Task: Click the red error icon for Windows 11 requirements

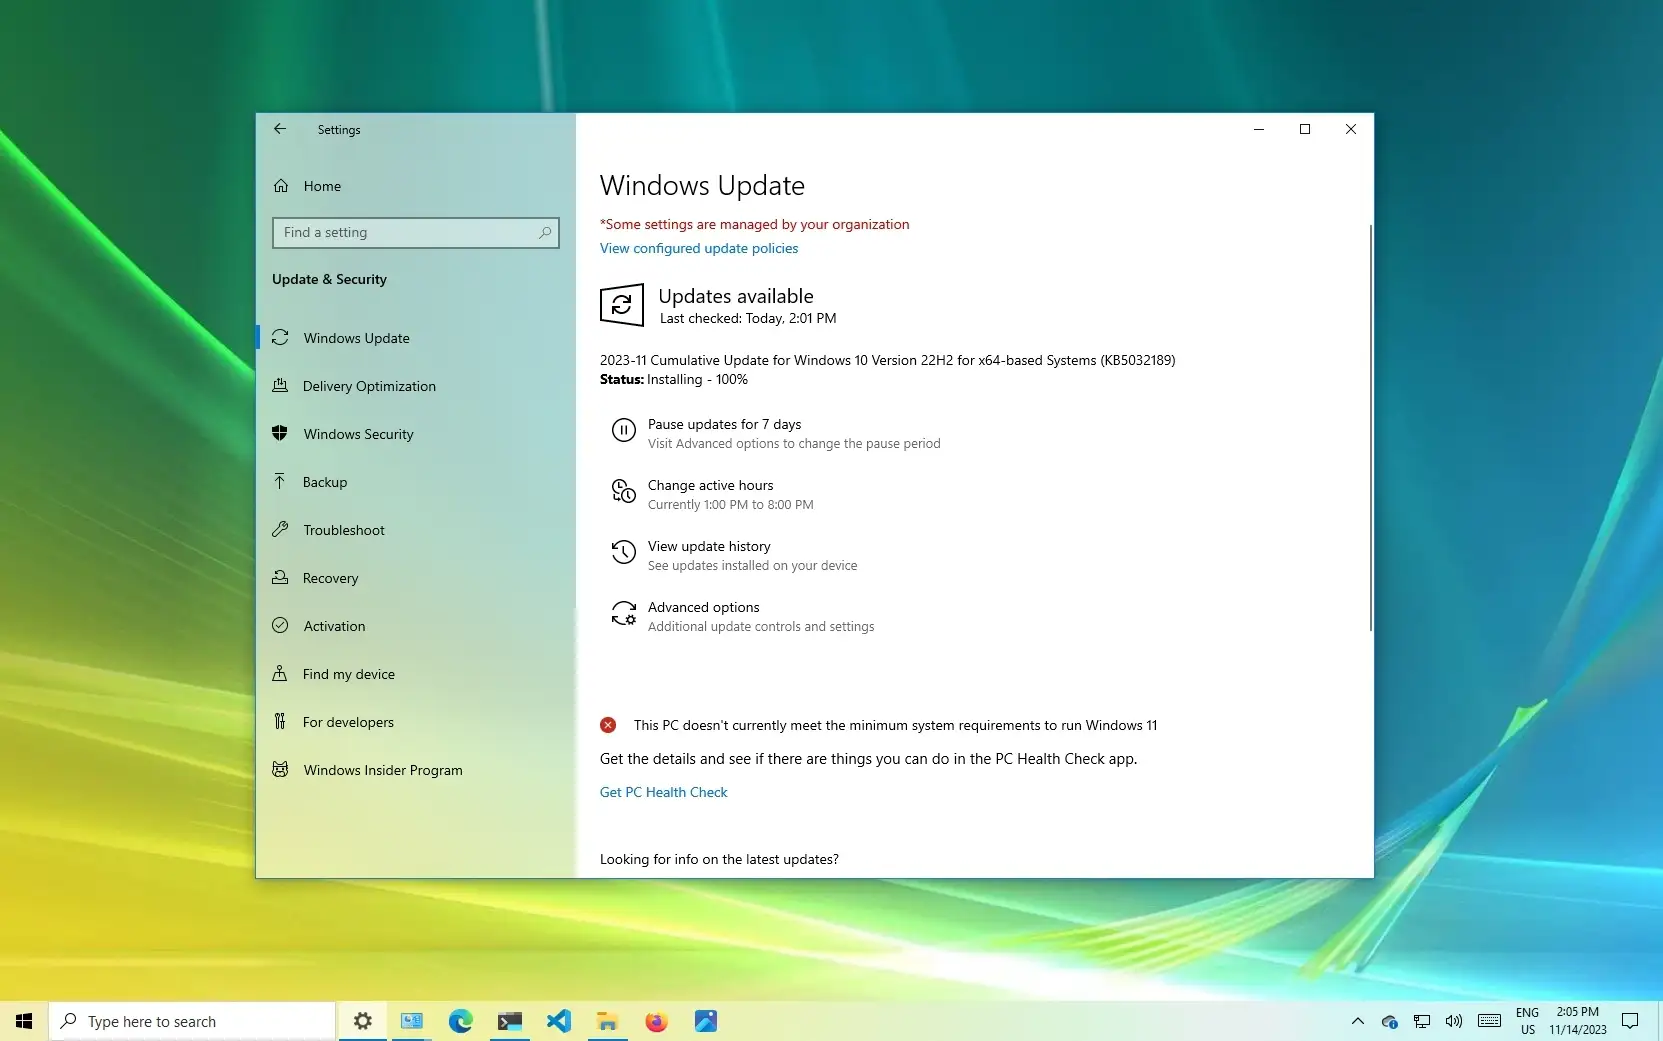Action: pos(608,725)
